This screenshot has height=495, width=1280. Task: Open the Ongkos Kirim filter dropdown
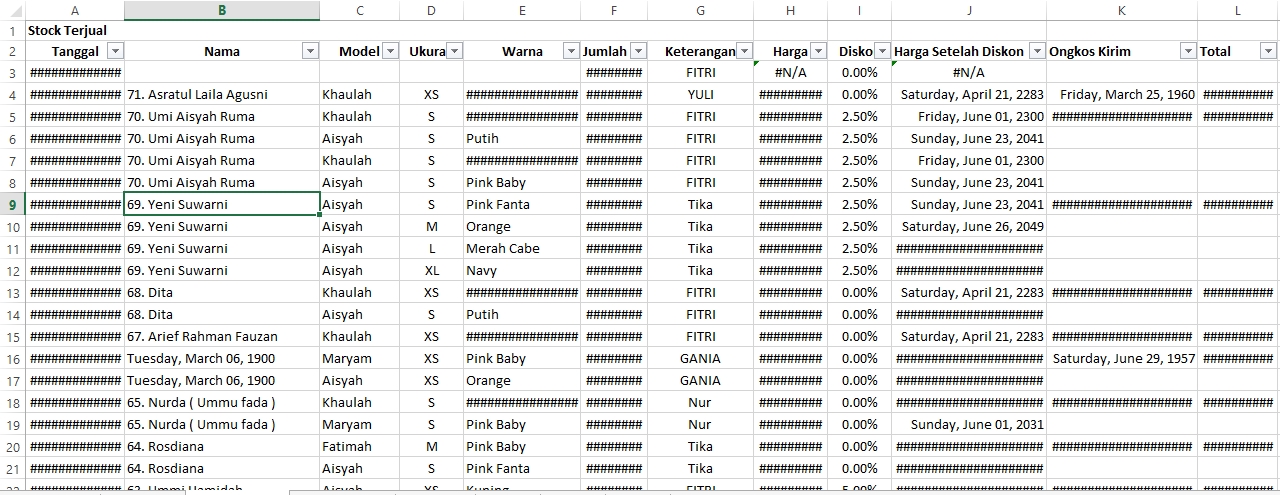[x=1188, y=51]
